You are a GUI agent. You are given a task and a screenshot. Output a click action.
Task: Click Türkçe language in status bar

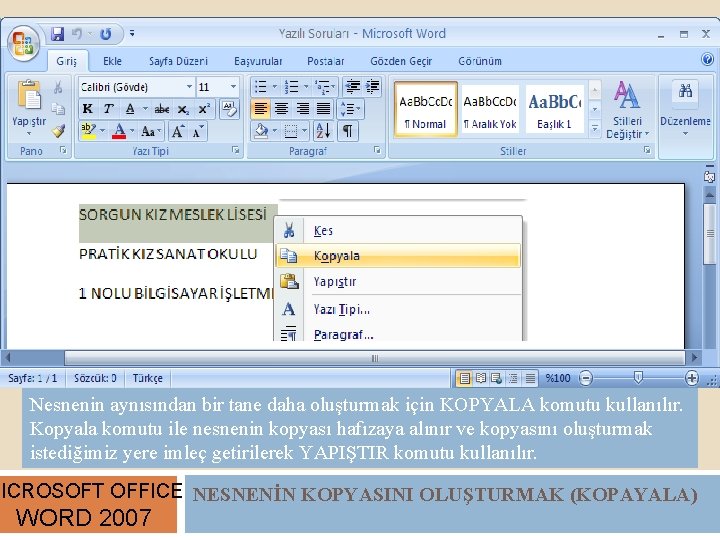pyautogui.click(x=147, y=378)
